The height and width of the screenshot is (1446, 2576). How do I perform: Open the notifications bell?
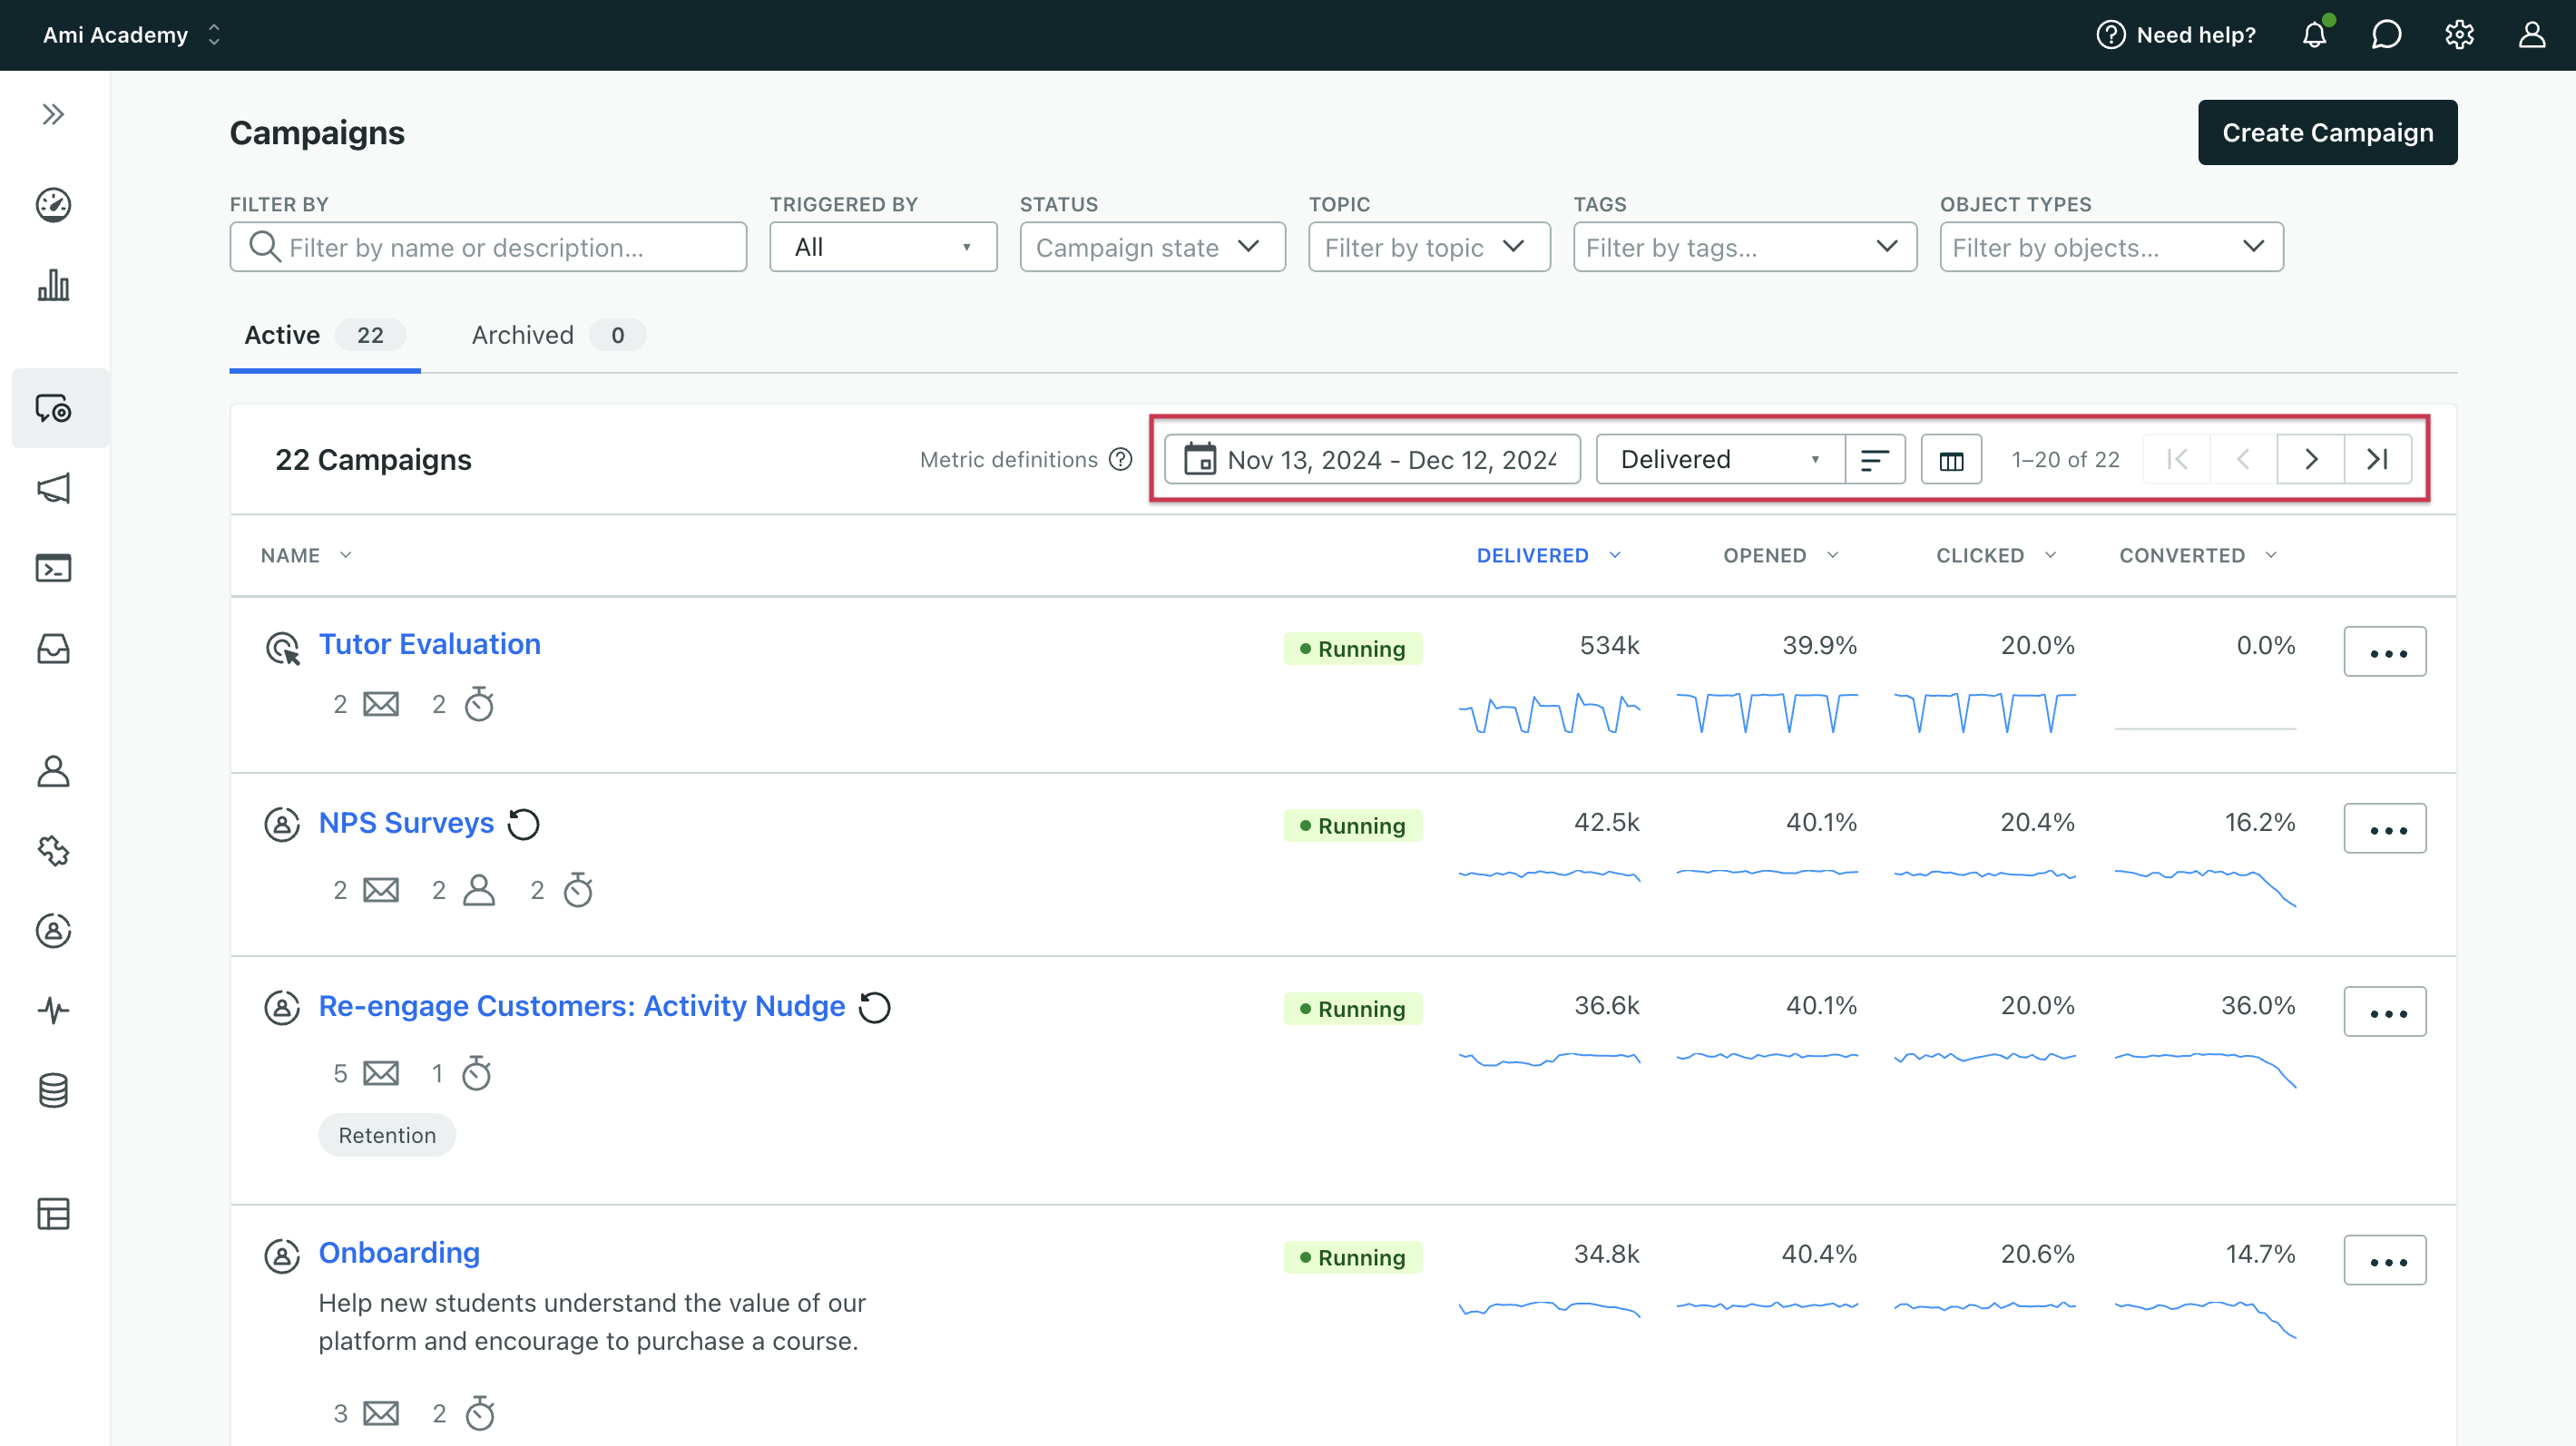2314,35
